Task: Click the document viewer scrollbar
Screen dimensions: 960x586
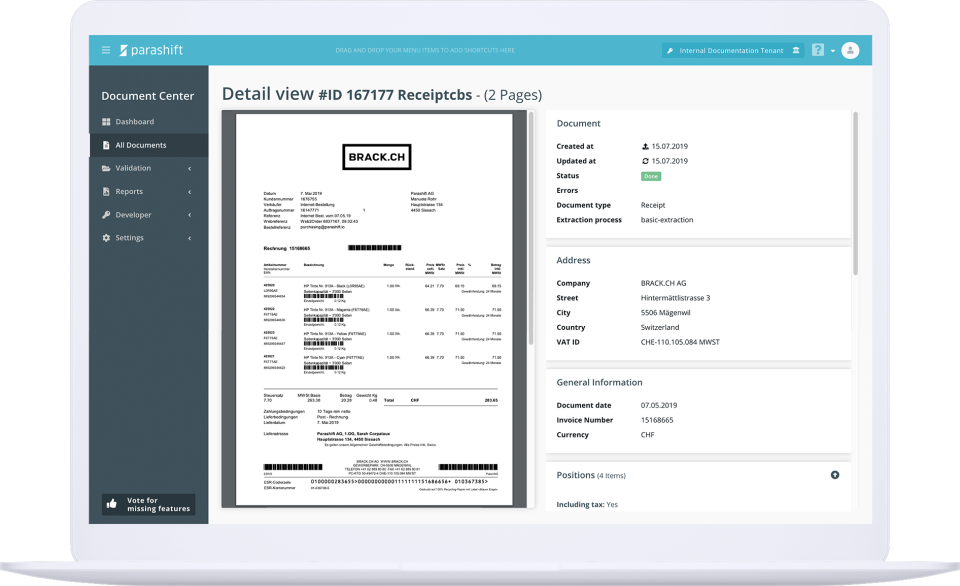Action: (531, 230)
